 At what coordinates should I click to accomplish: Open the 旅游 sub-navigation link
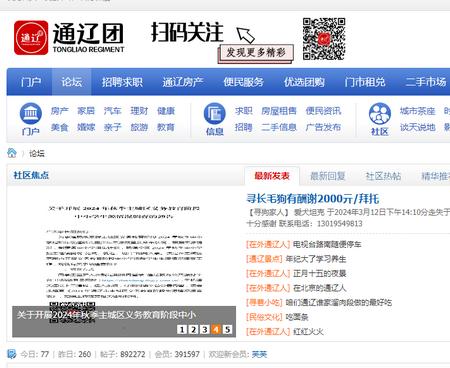(139, 127)
